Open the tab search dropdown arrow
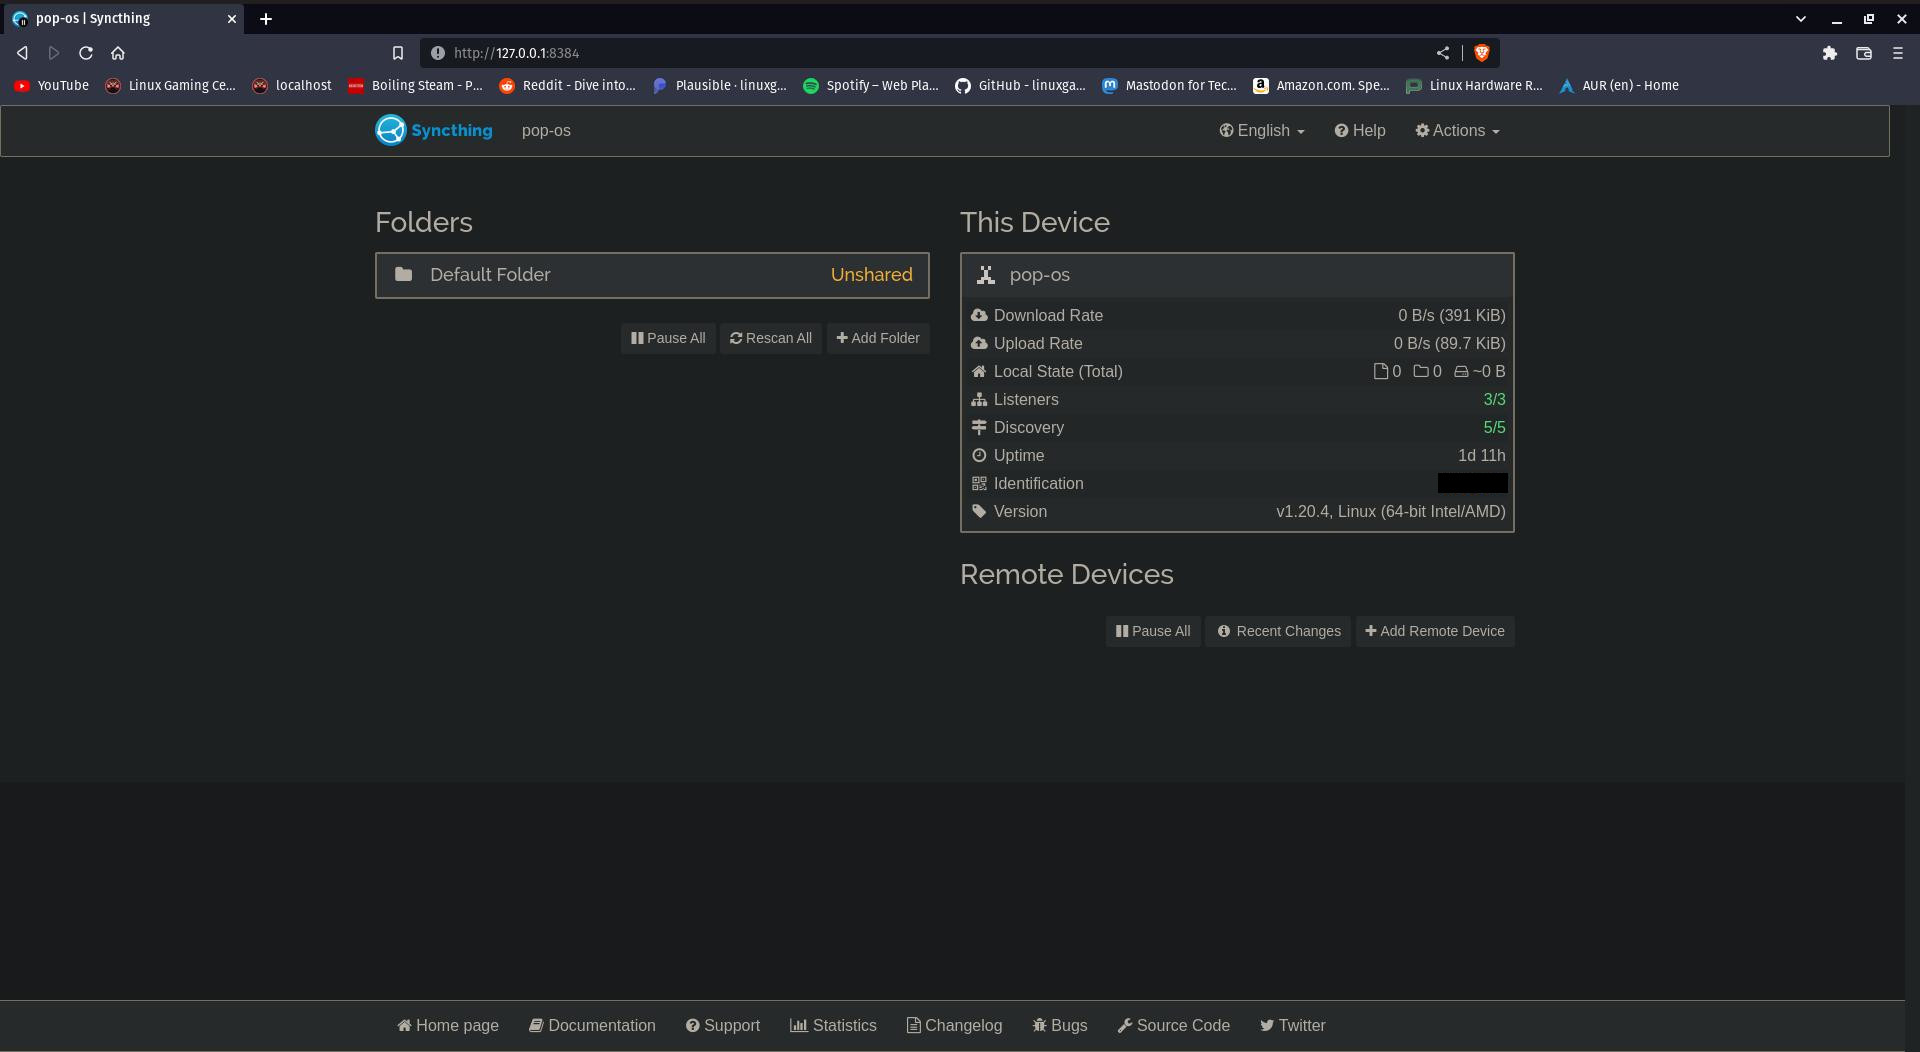1920x1052 pixels. [1801, 19]
